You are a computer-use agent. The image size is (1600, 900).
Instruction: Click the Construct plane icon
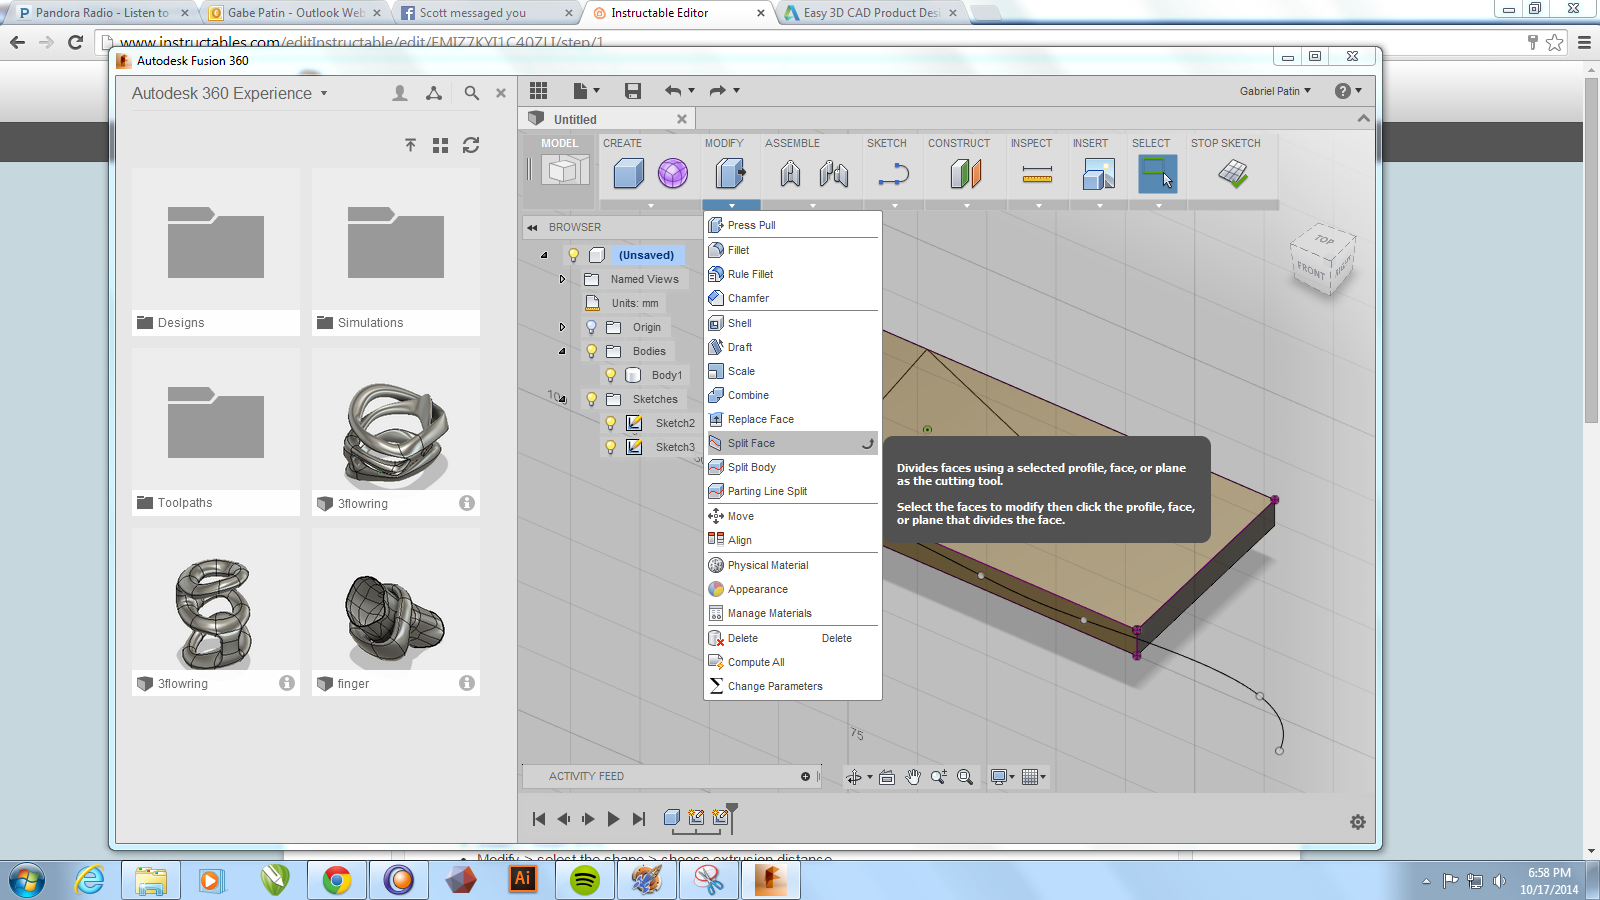click(966, 174)
